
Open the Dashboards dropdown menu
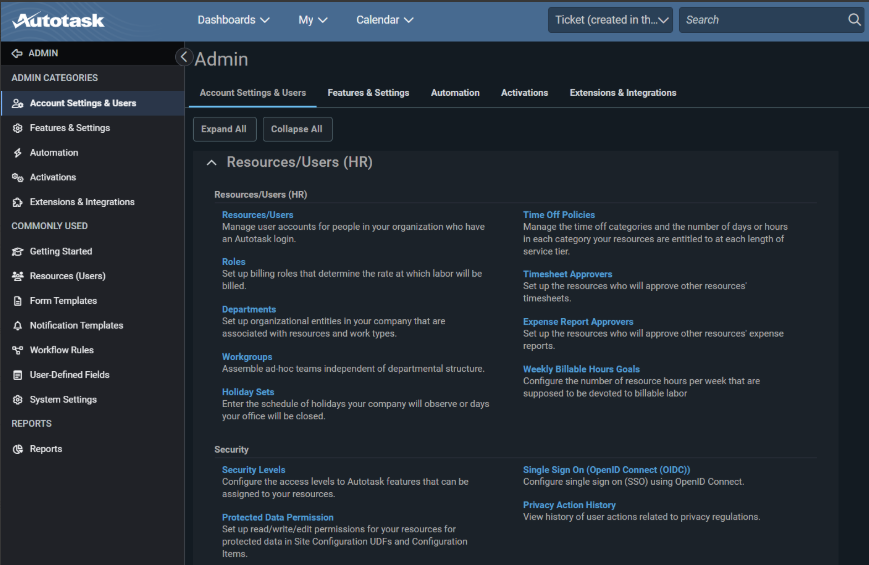233,20
